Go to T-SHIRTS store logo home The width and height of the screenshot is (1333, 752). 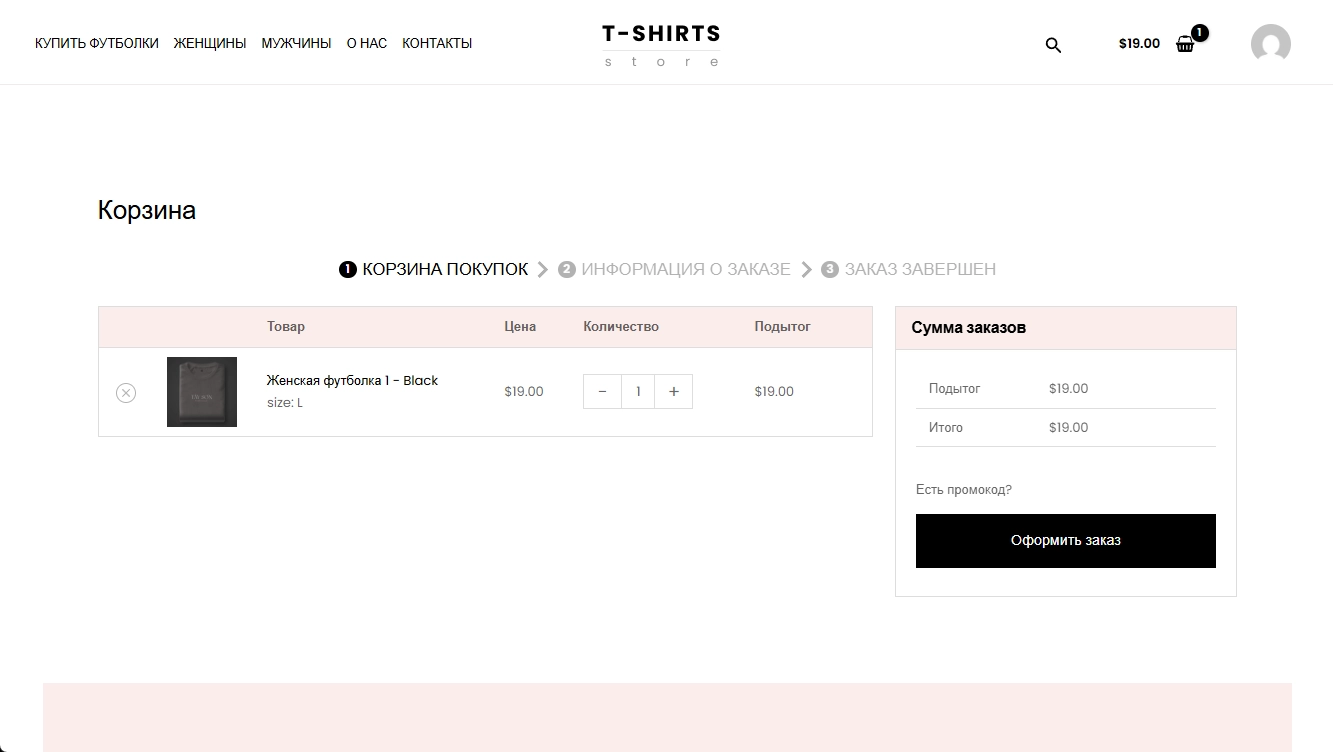click(x=661, y=44)
